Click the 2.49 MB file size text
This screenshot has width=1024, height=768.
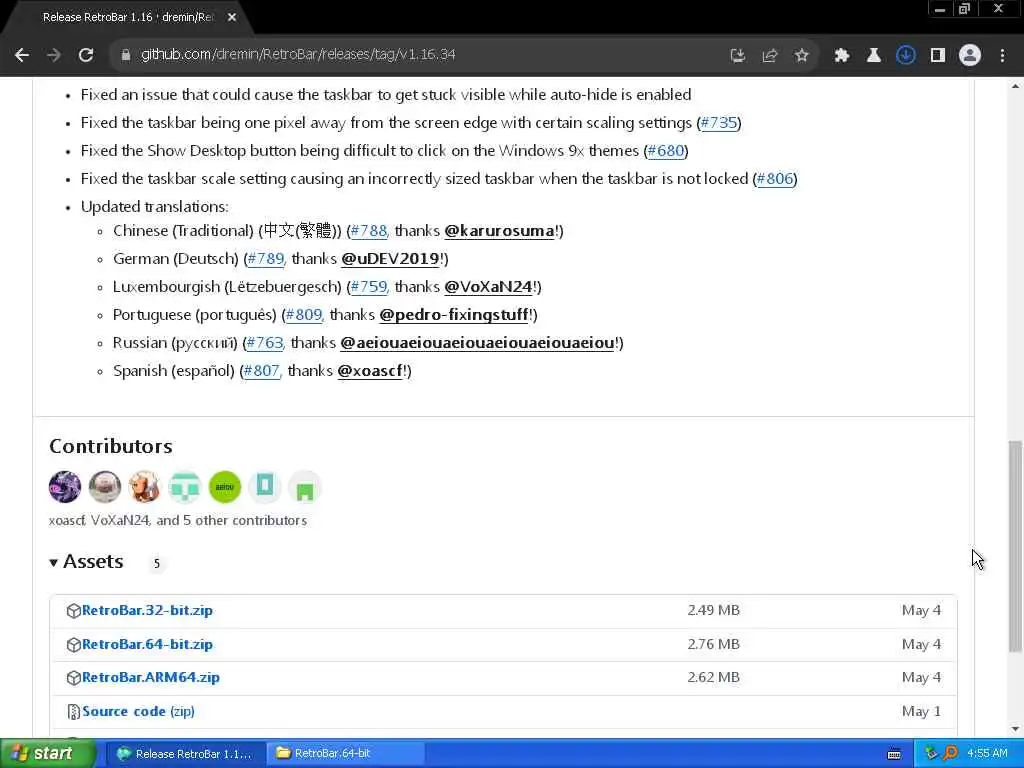click(713, 611)
